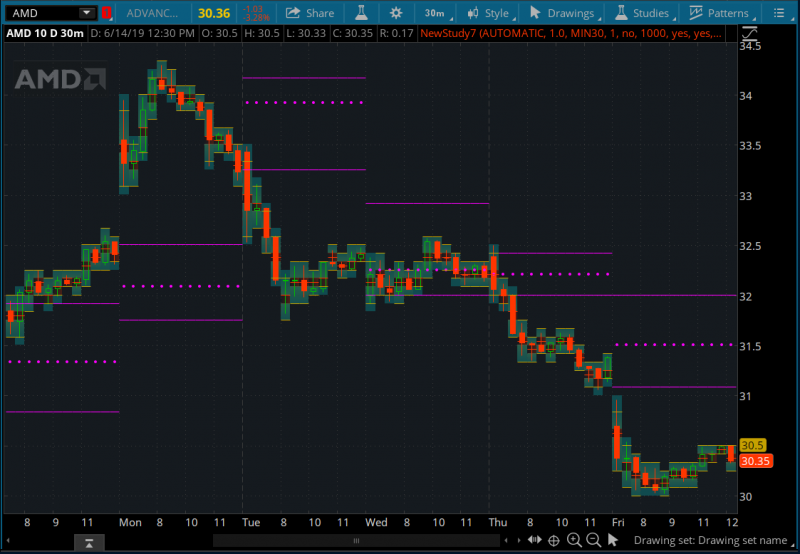
Task: Click the list menu icon at top right
Action: 781,13
